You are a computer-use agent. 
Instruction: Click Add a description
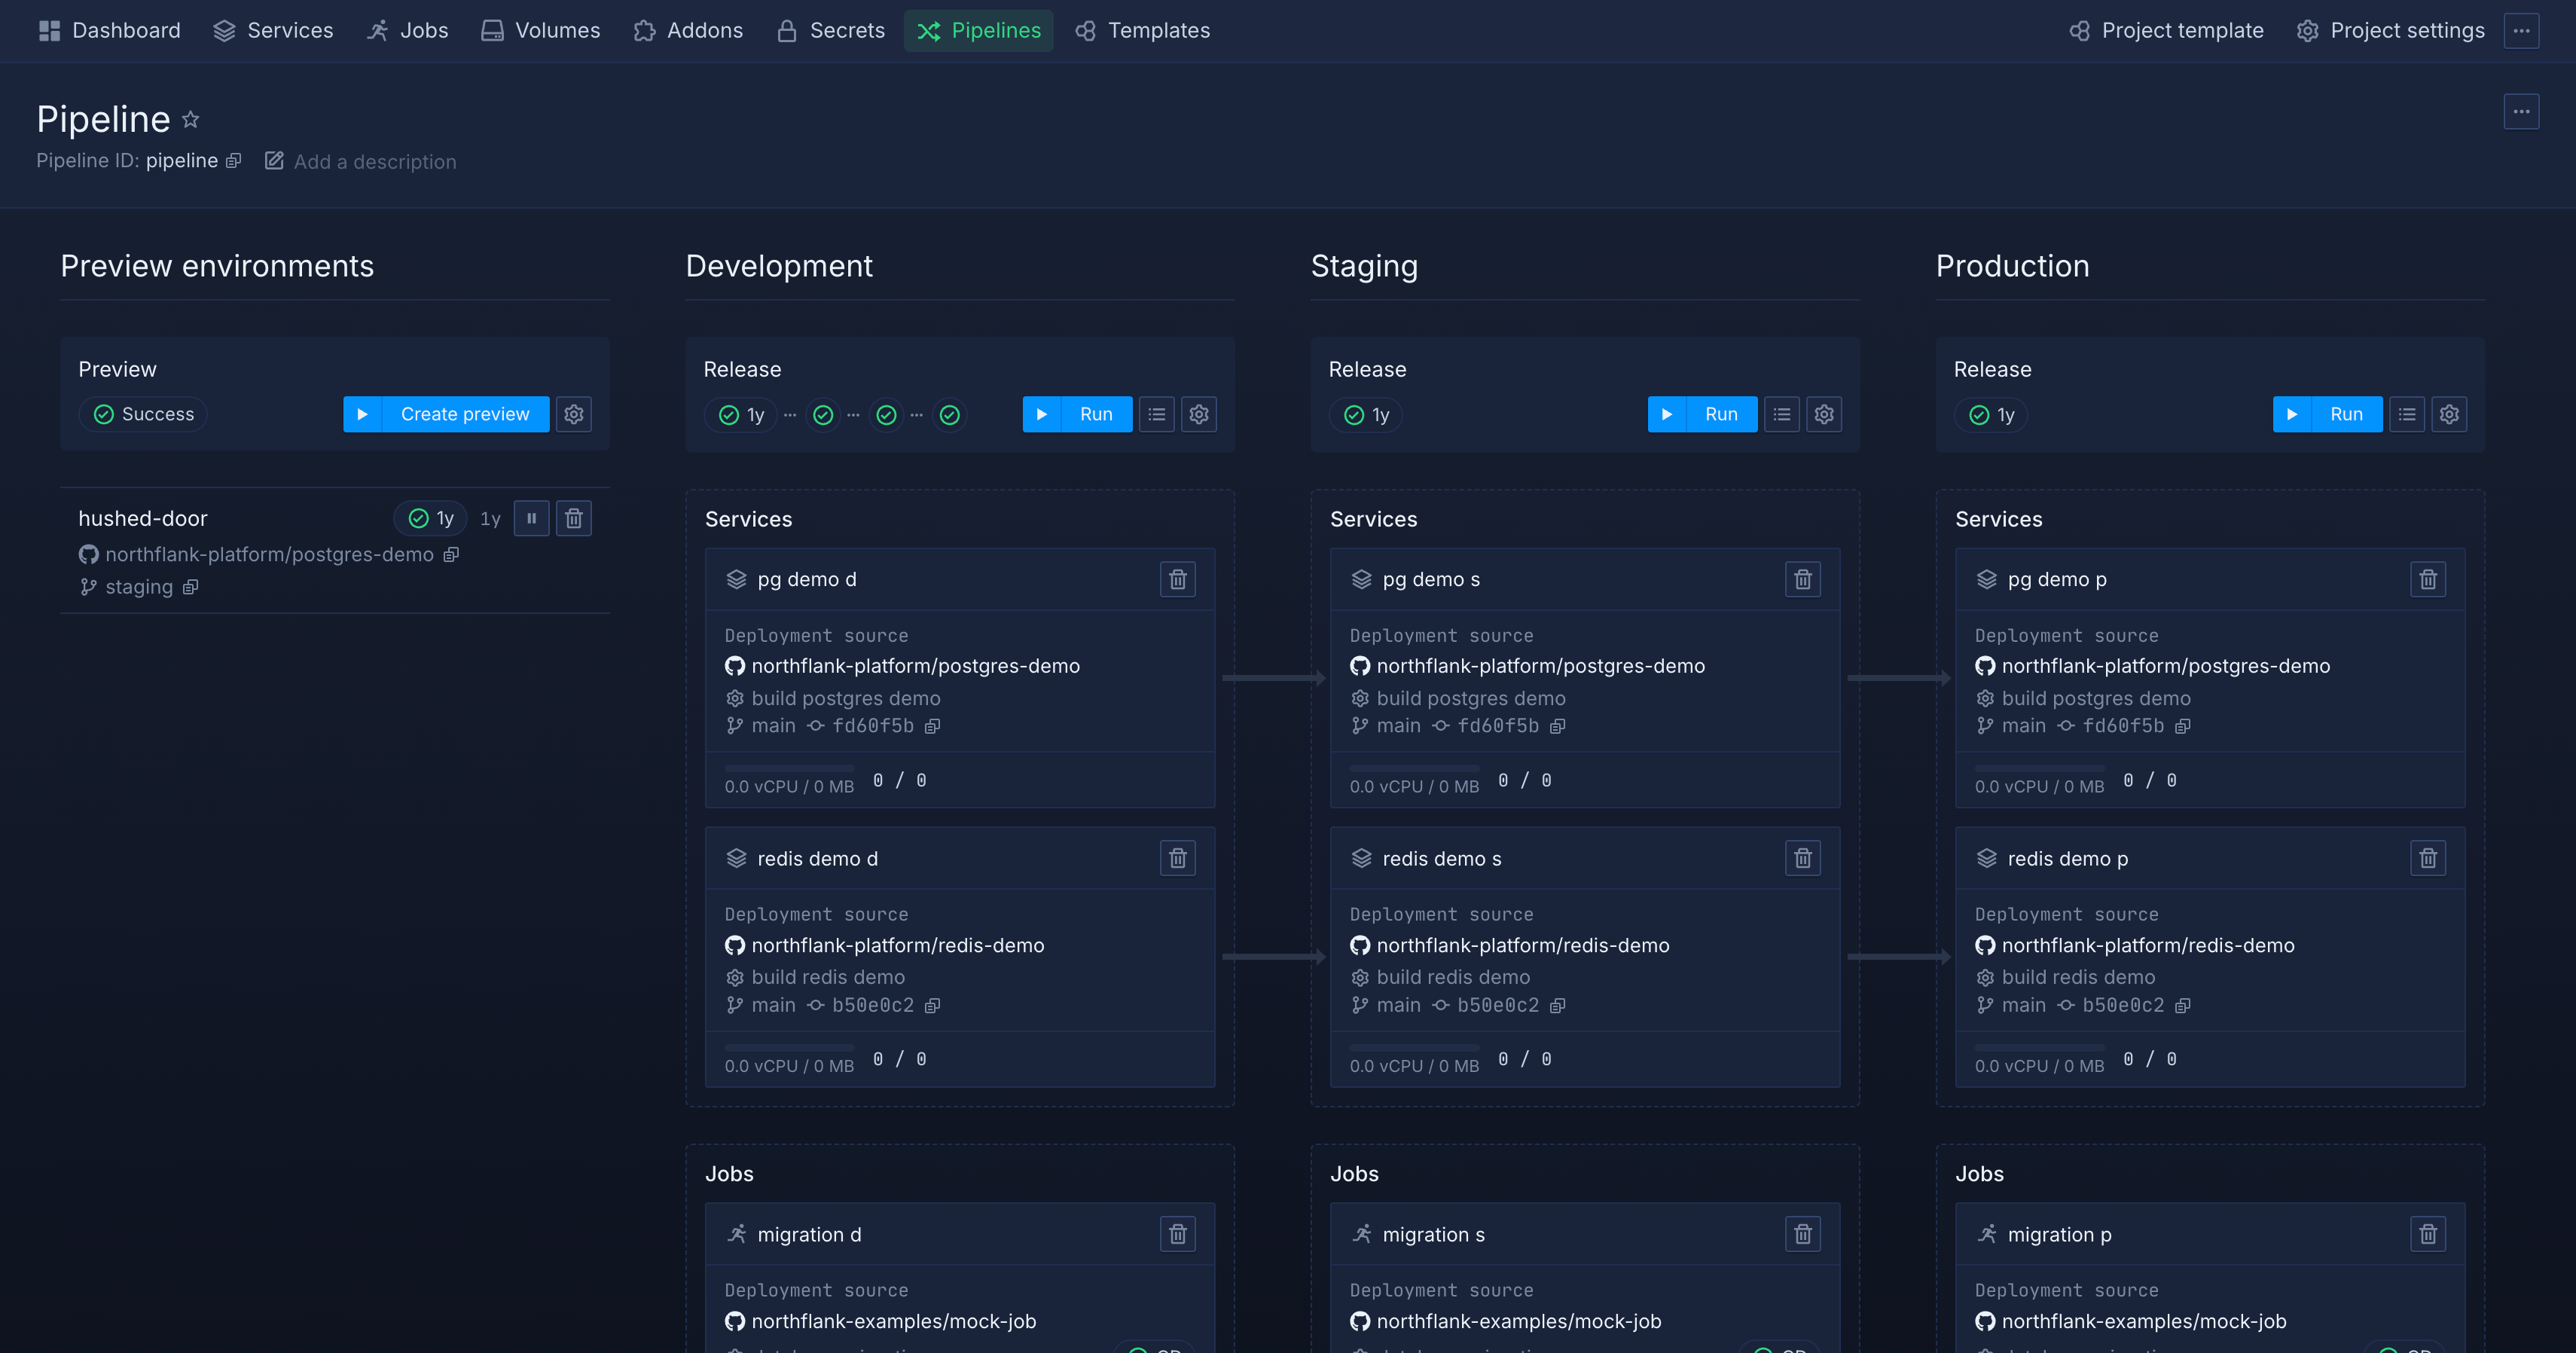click(x=361, y=161)
